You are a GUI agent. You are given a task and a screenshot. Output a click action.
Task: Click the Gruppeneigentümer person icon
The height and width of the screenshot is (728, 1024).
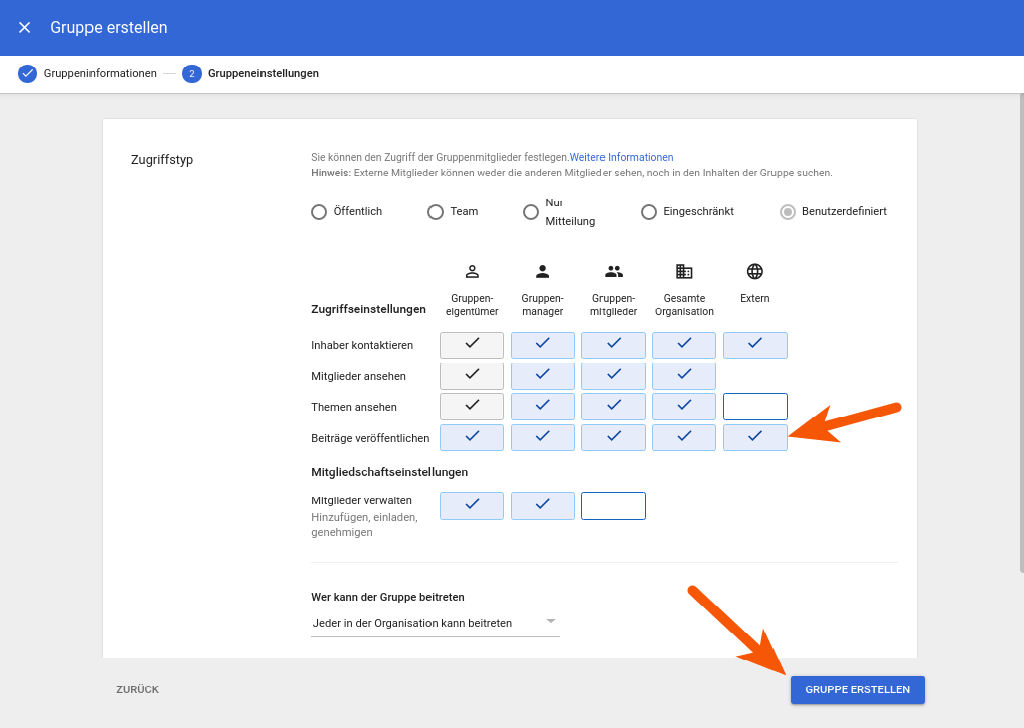coord(471,270)
